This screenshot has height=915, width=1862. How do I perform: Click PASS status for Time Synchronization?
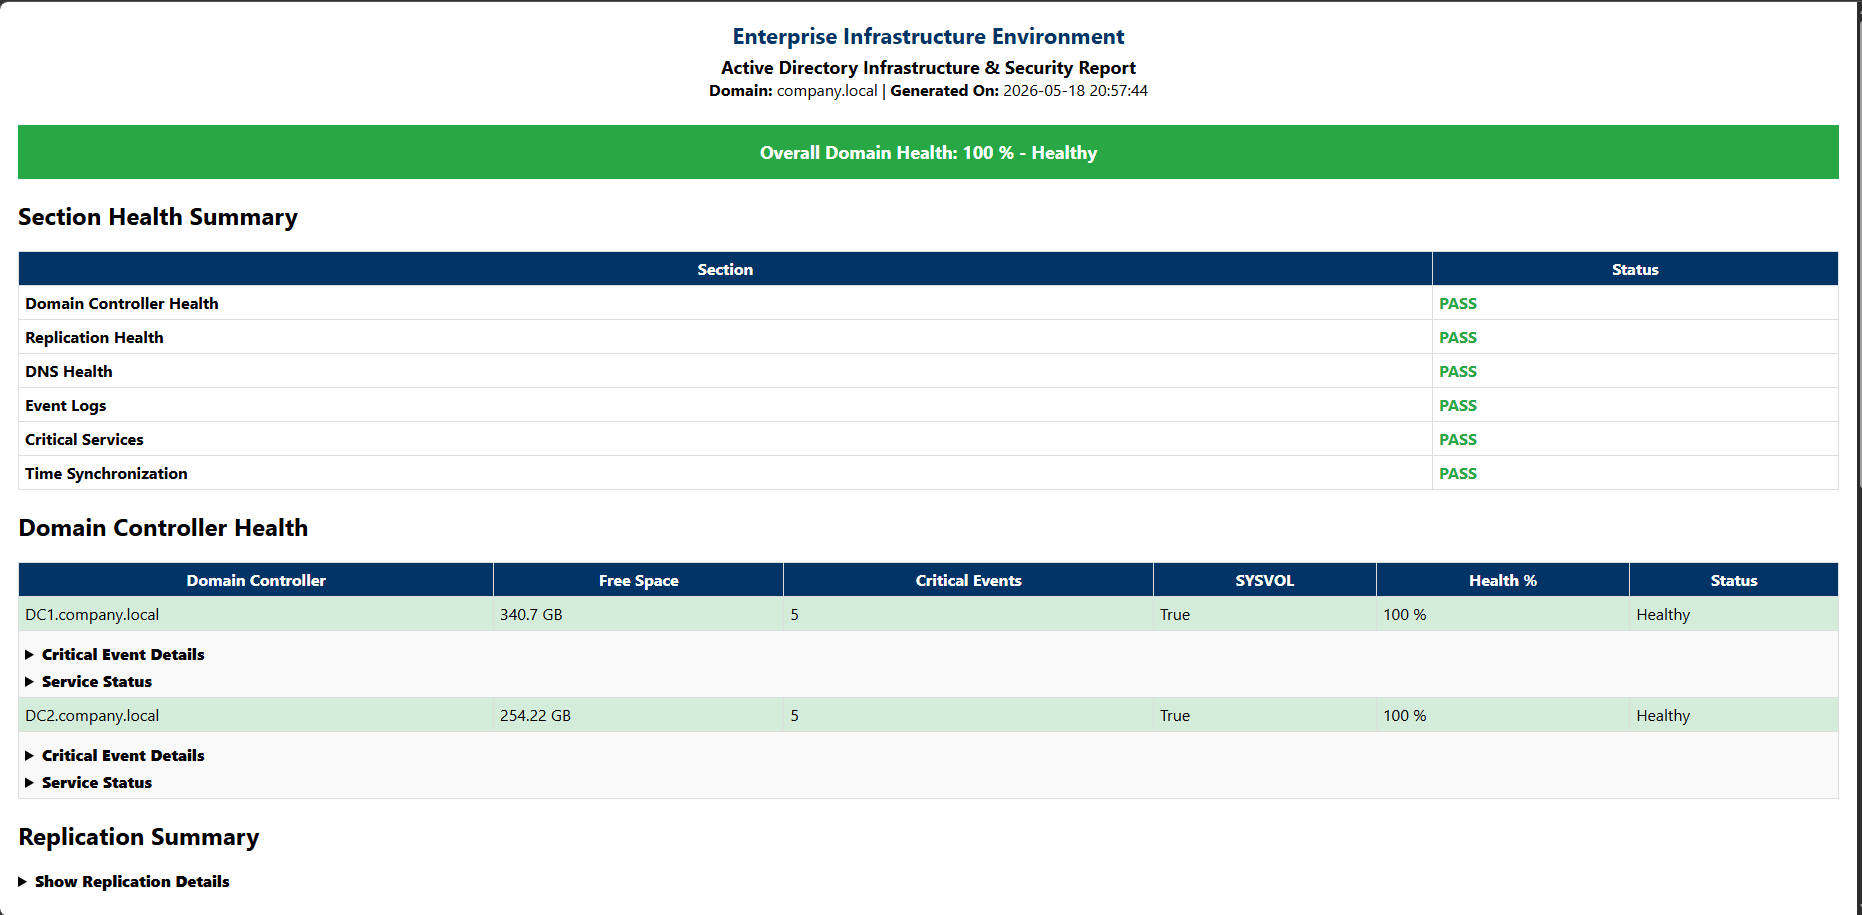1458,473
